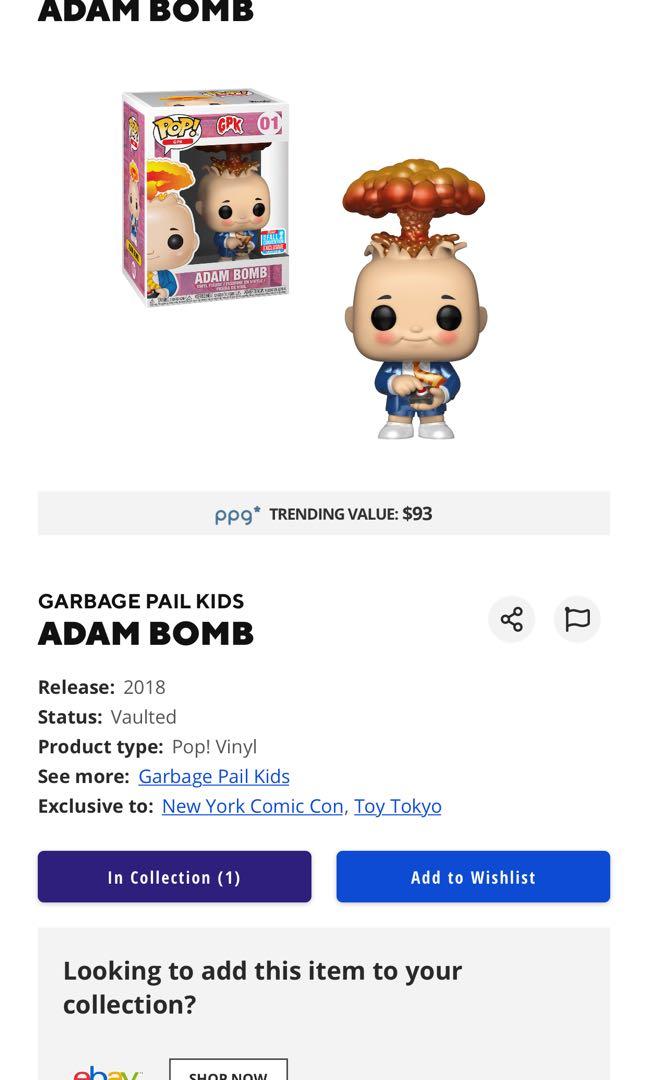The width and height of the screenshot is (648, 1080).
Task: Open the Garbage Pail Kids link
Action: [213, 776]
